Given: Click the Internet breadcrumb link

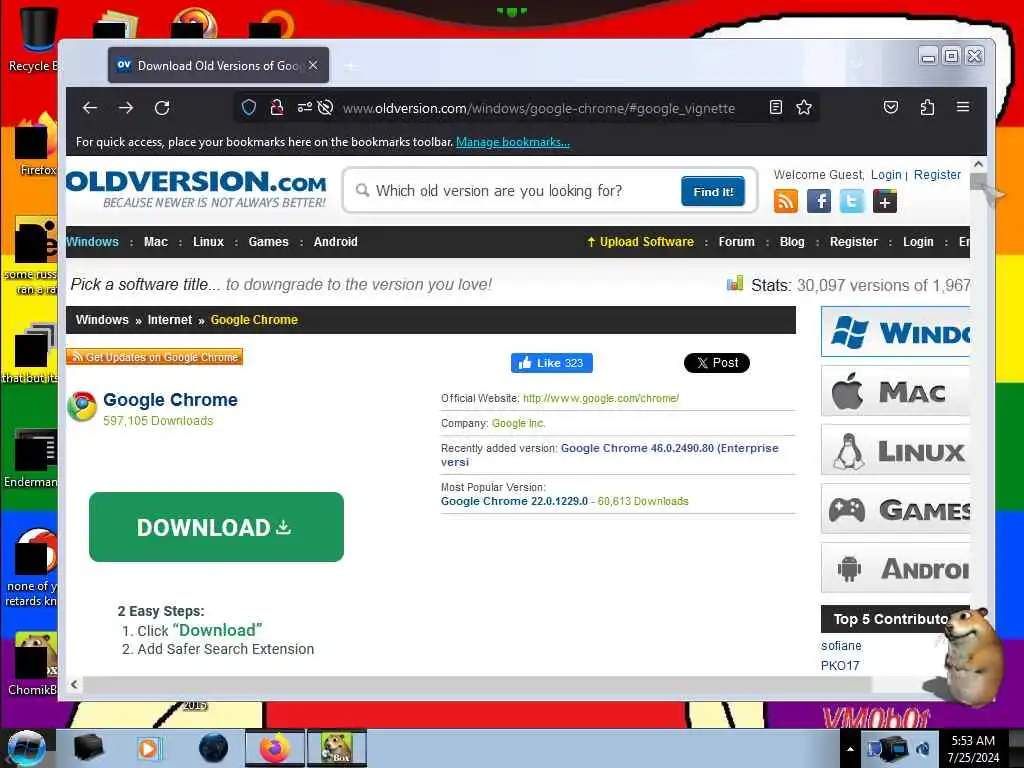Looking at the screenshot, I should click(170, 320).
